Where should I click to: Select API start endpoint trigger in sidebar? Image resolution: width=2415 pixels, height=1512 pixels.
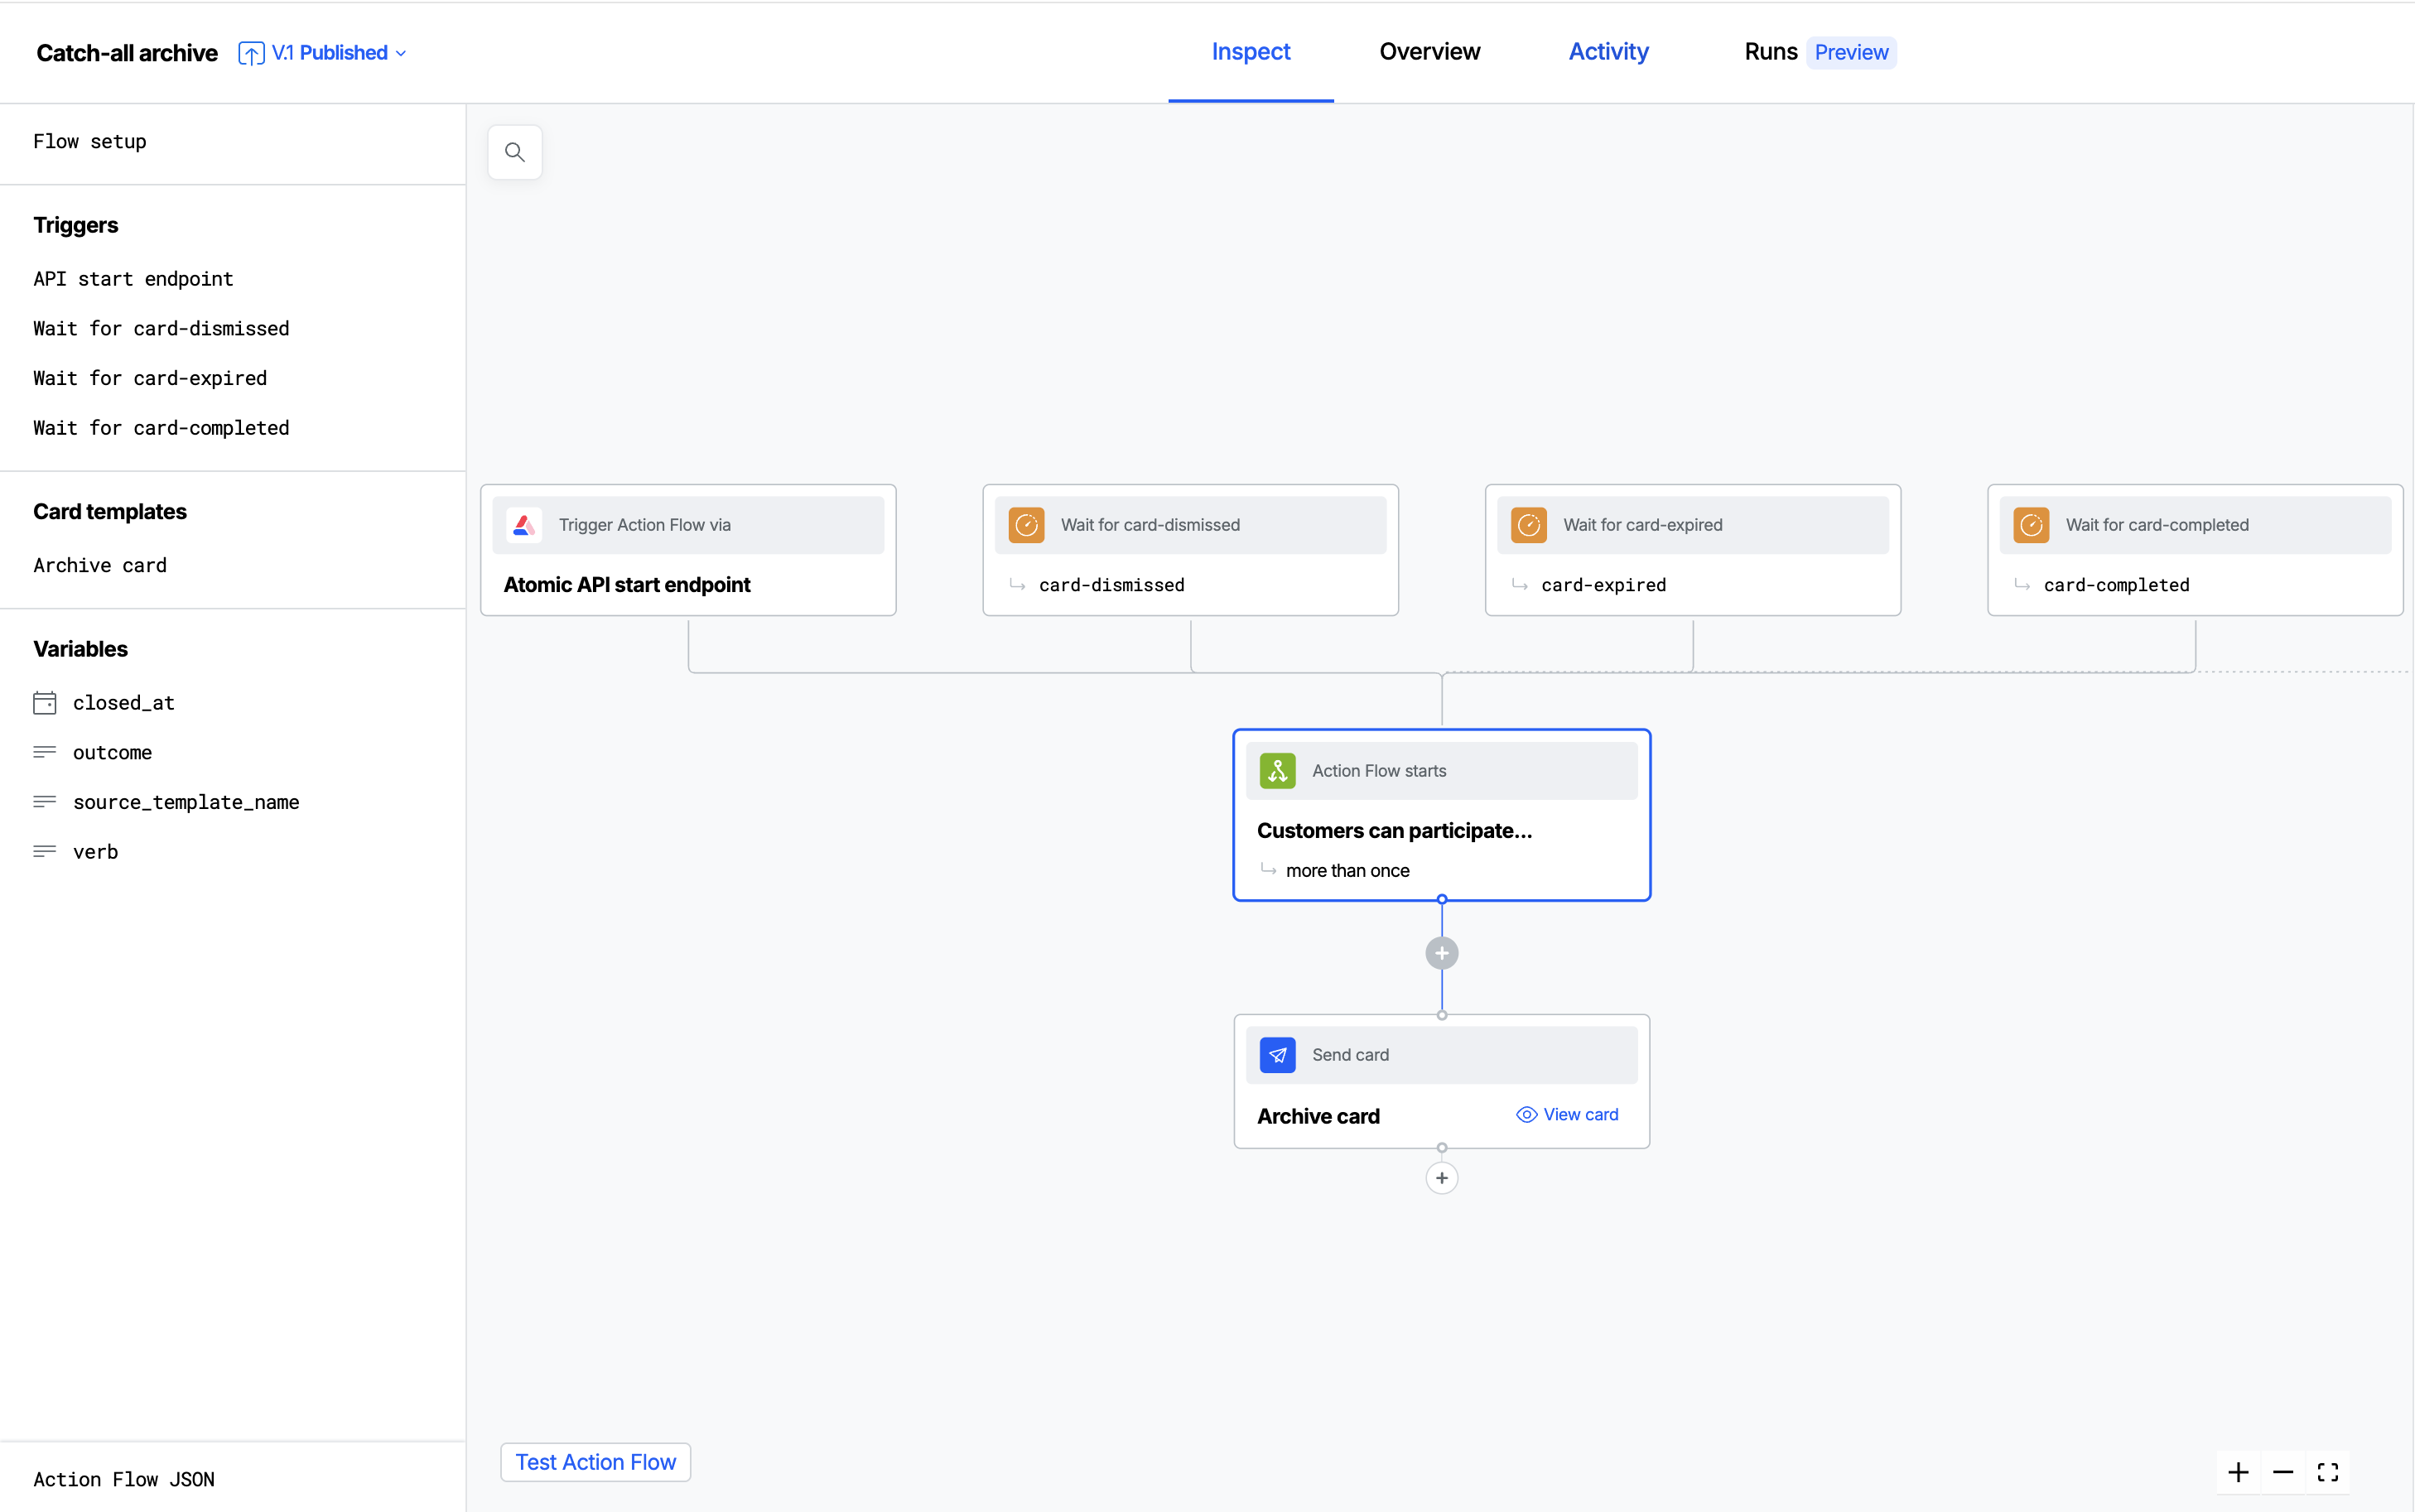coord(133,279)
